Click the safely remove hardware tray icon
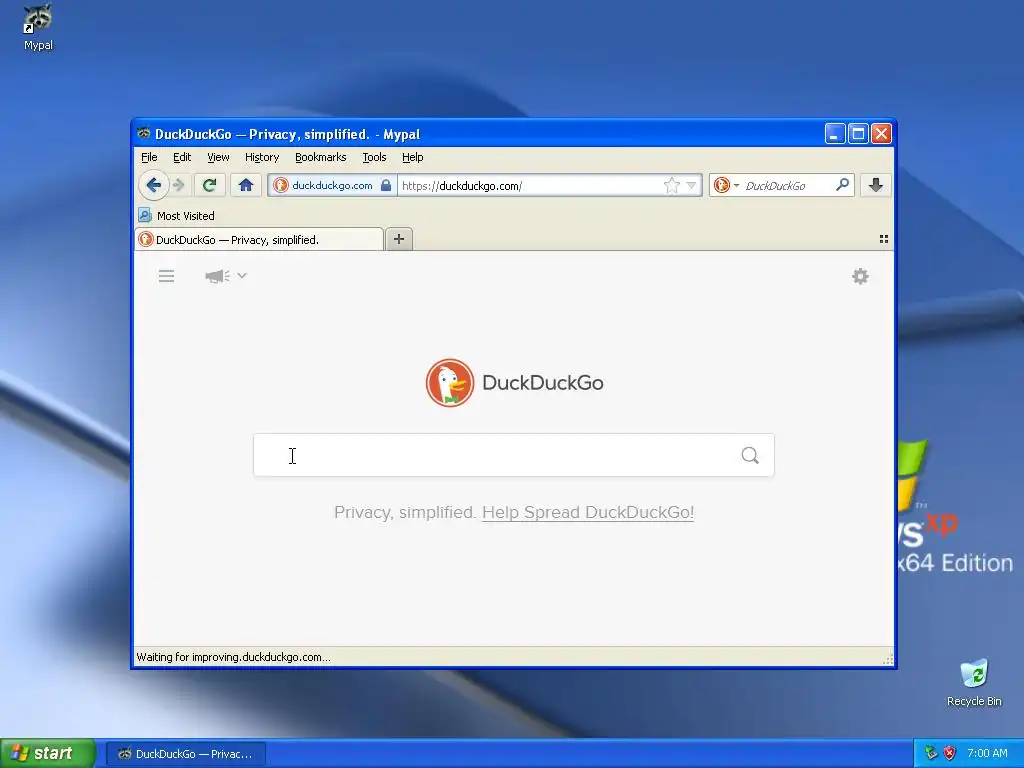1024x768 pixels. (931, 754)
